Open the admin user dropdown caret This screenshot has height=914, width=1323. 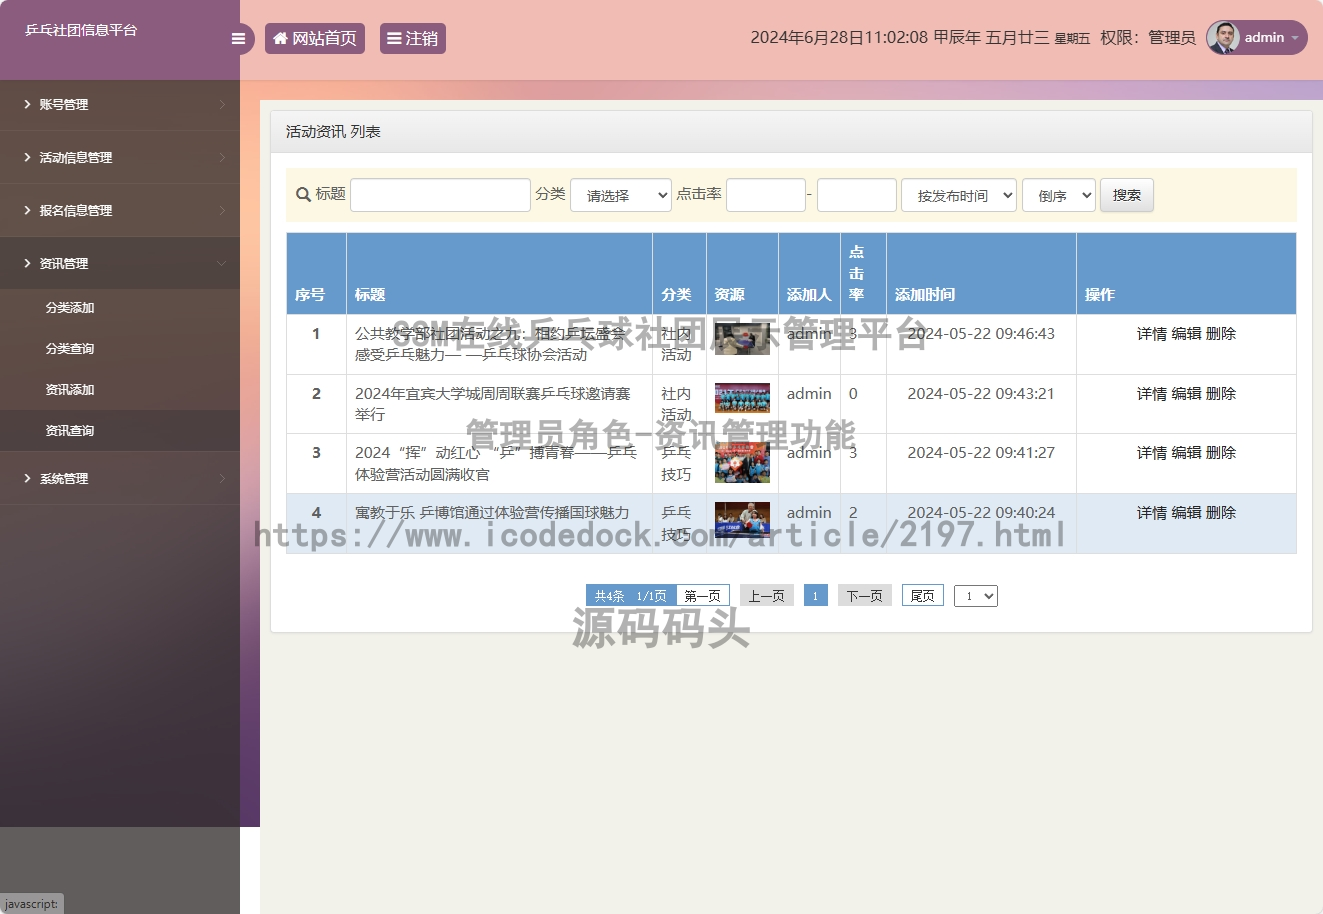1295,38
